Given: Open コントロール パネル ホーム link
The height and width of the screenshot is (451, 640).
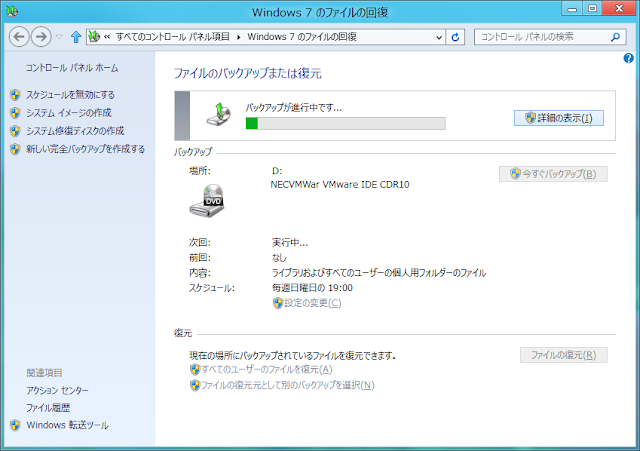Looking at the screenshot, I should [x=72, y=68].
